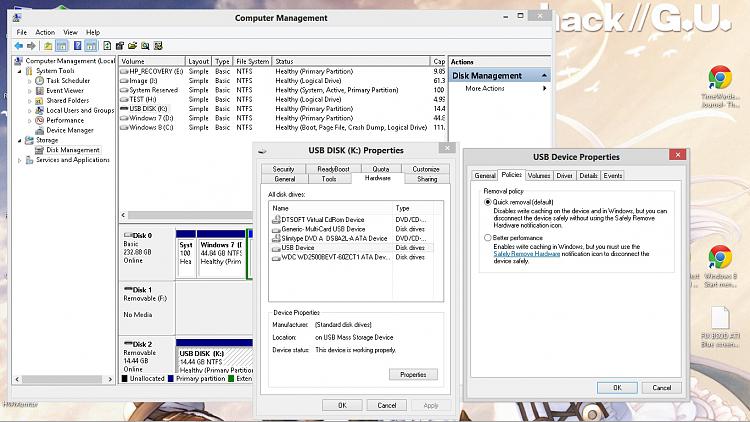Image resolution: width=750 pixels, height=422 pixels.
Task: Click OK in USB Device Properties dialog
Action: pos(617,388)
